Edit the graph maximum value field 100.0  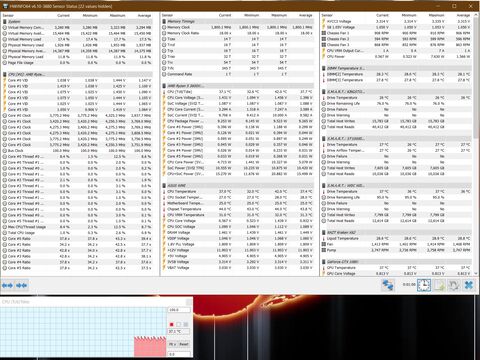tap(179, 310)
